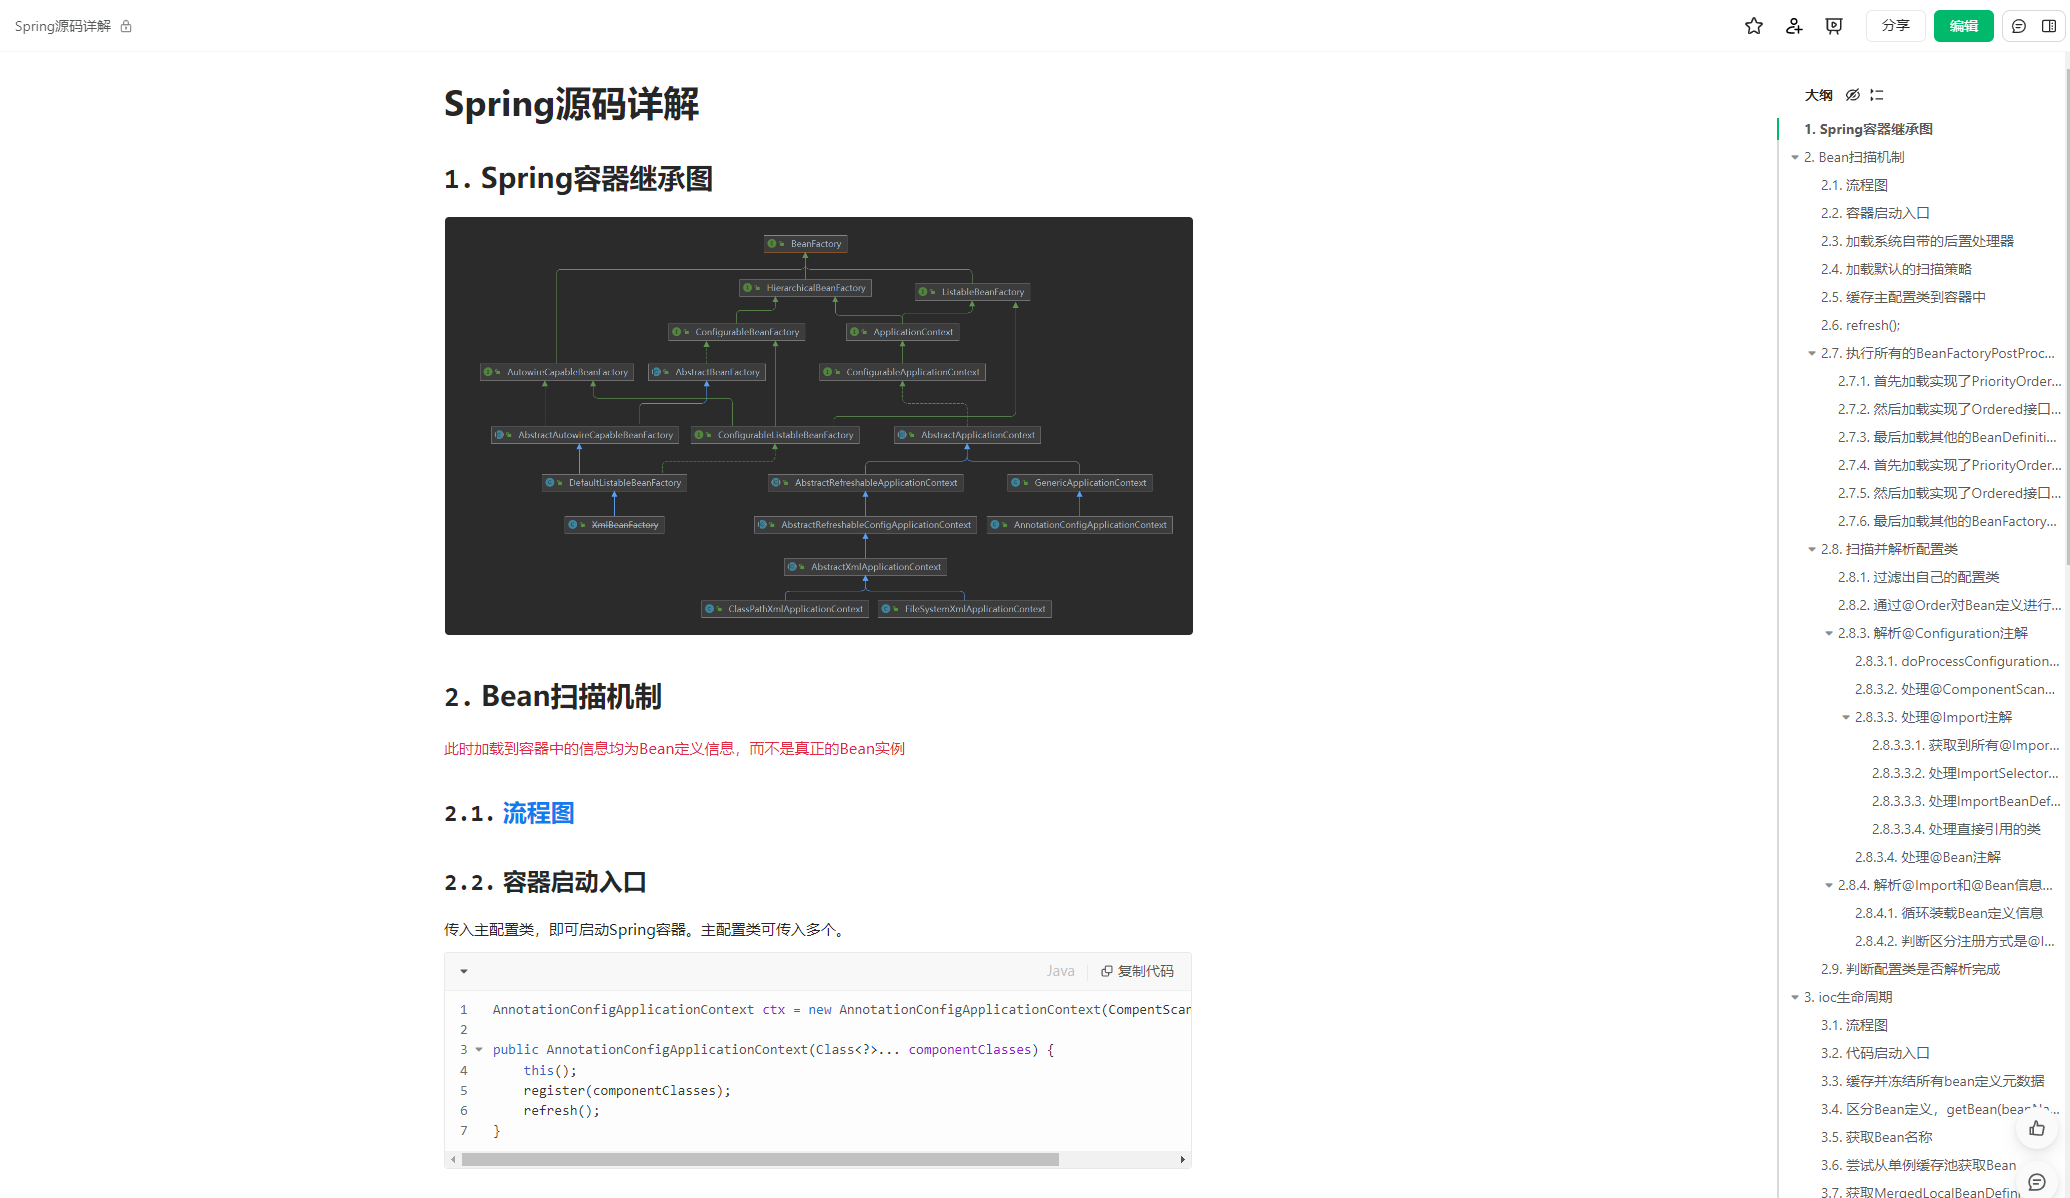The height and width of the screenshot is (1198, 2070).
Task: Select outline 2.8.2 @Order entry
Action: pos(1949,605)
